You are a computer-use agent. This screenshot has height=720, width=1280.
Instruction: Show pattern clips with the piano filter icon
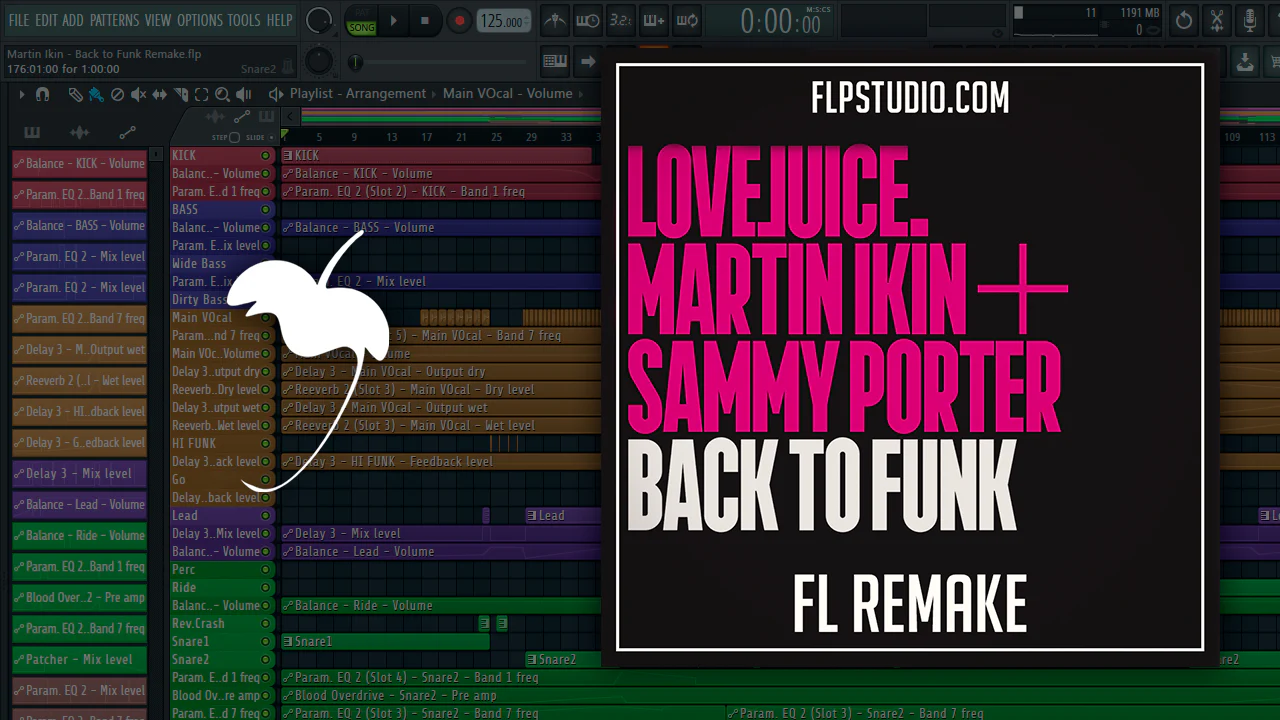click(32, 132)
